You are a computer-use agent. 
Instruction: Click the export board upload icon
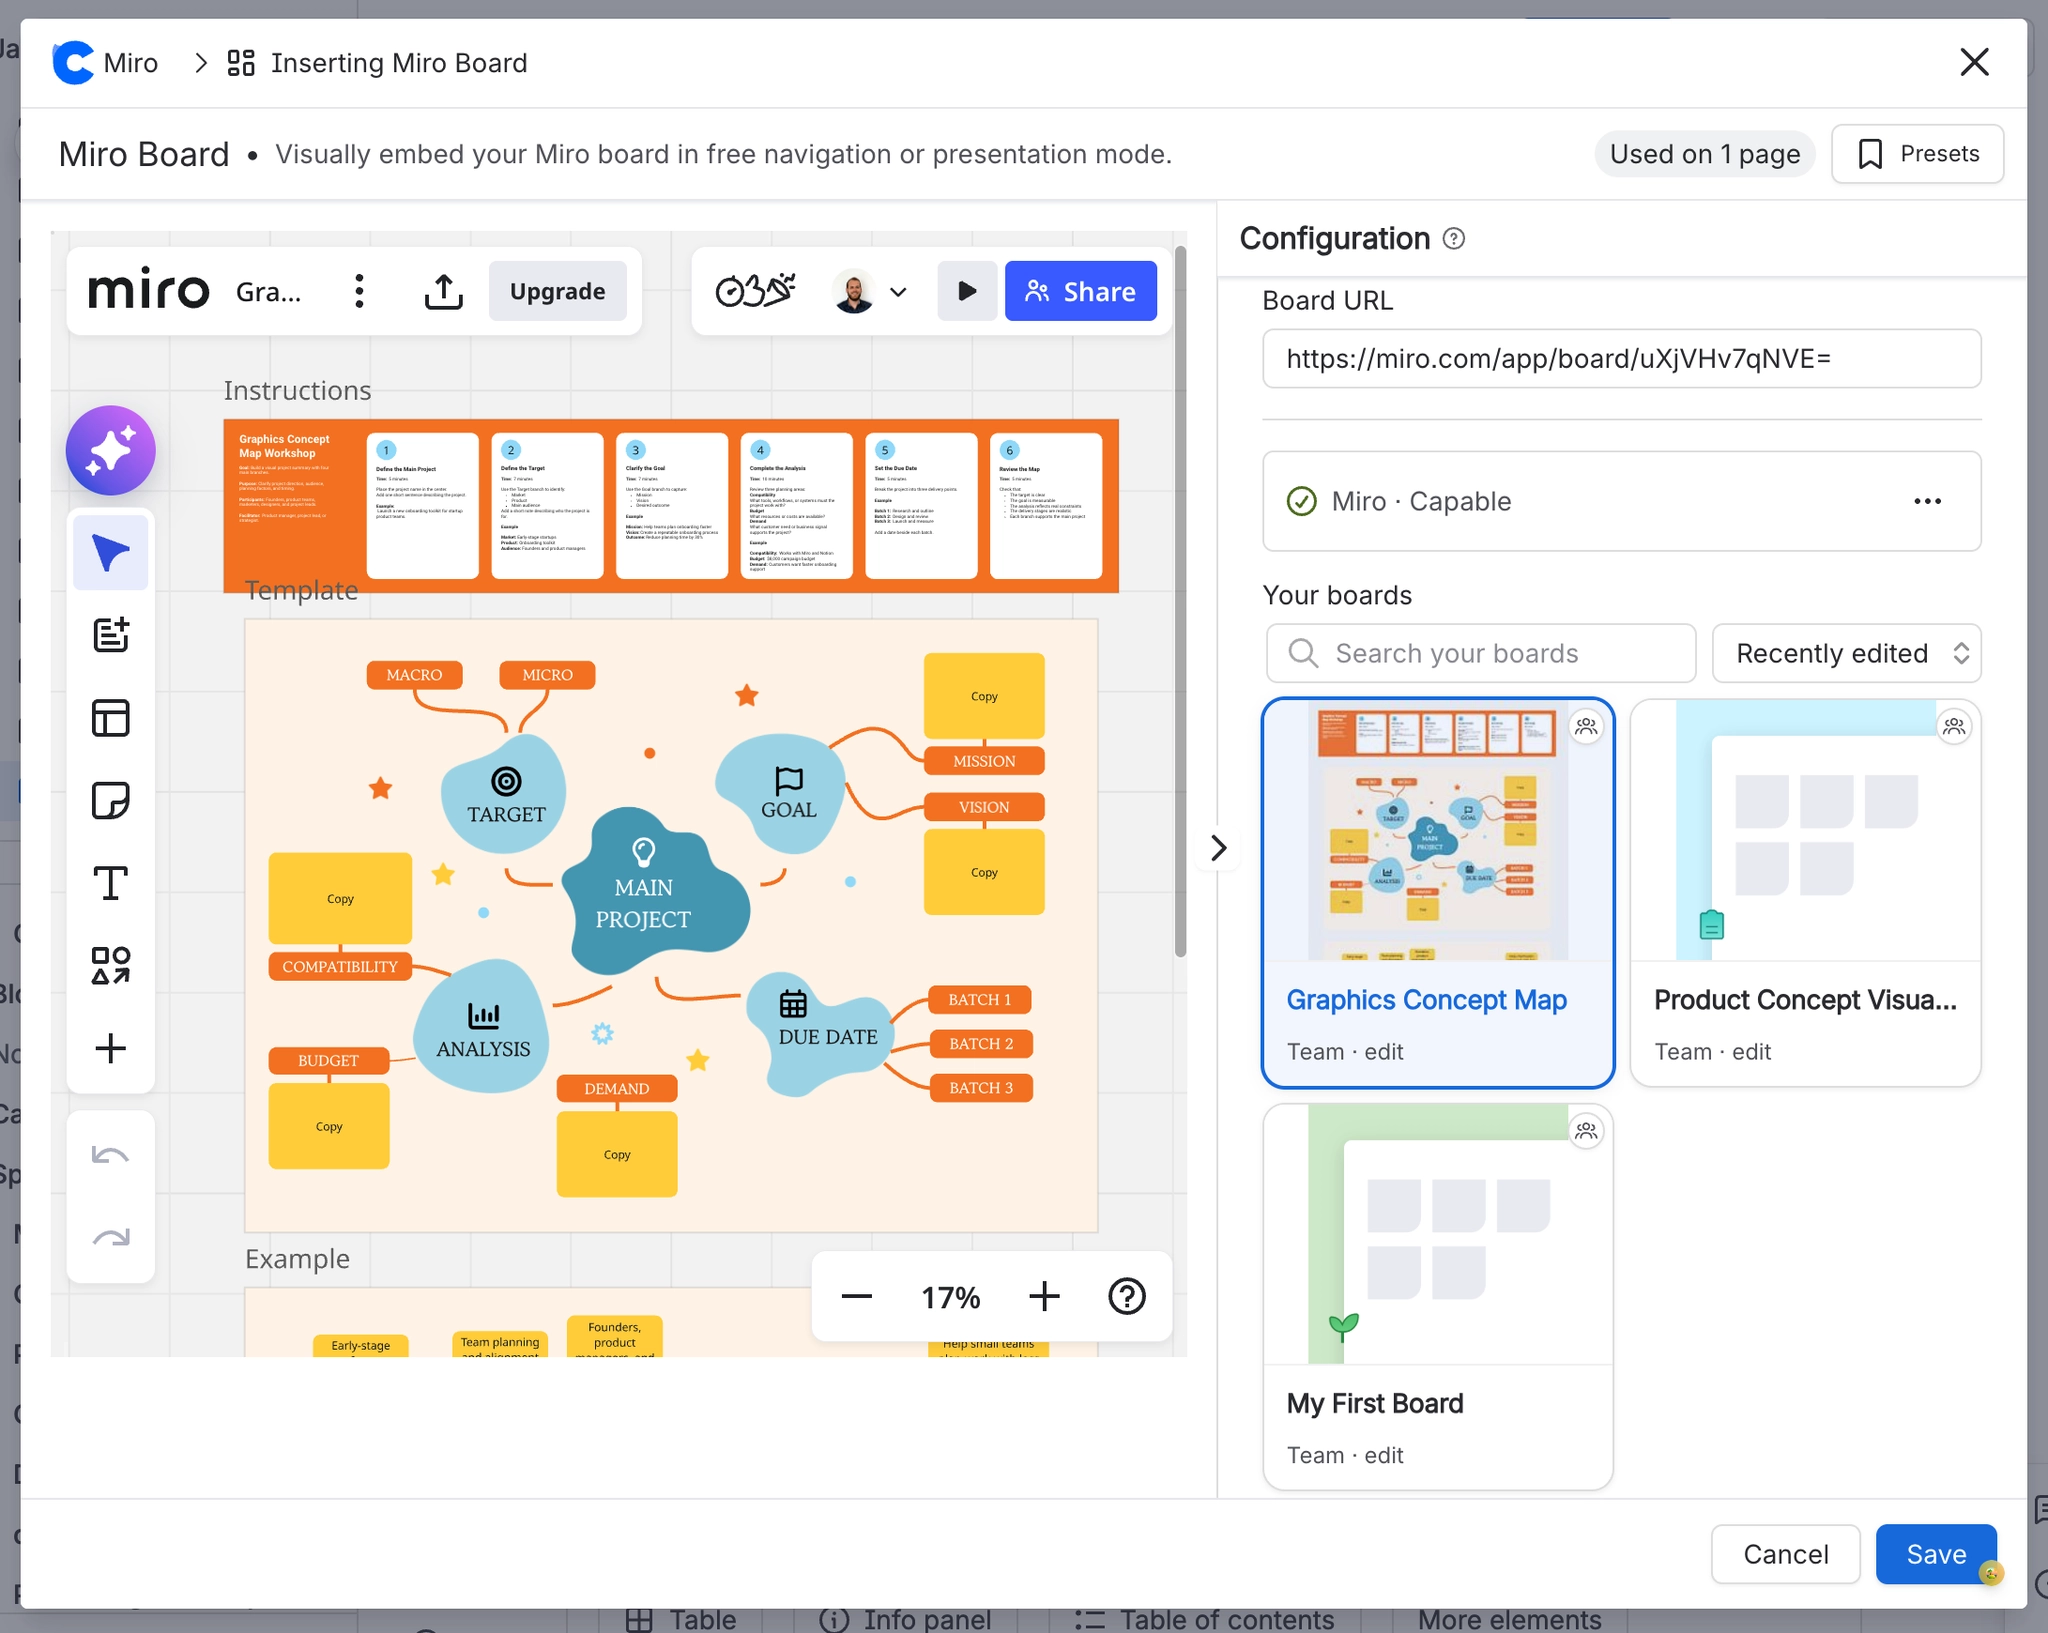click(x=443, y=291)
